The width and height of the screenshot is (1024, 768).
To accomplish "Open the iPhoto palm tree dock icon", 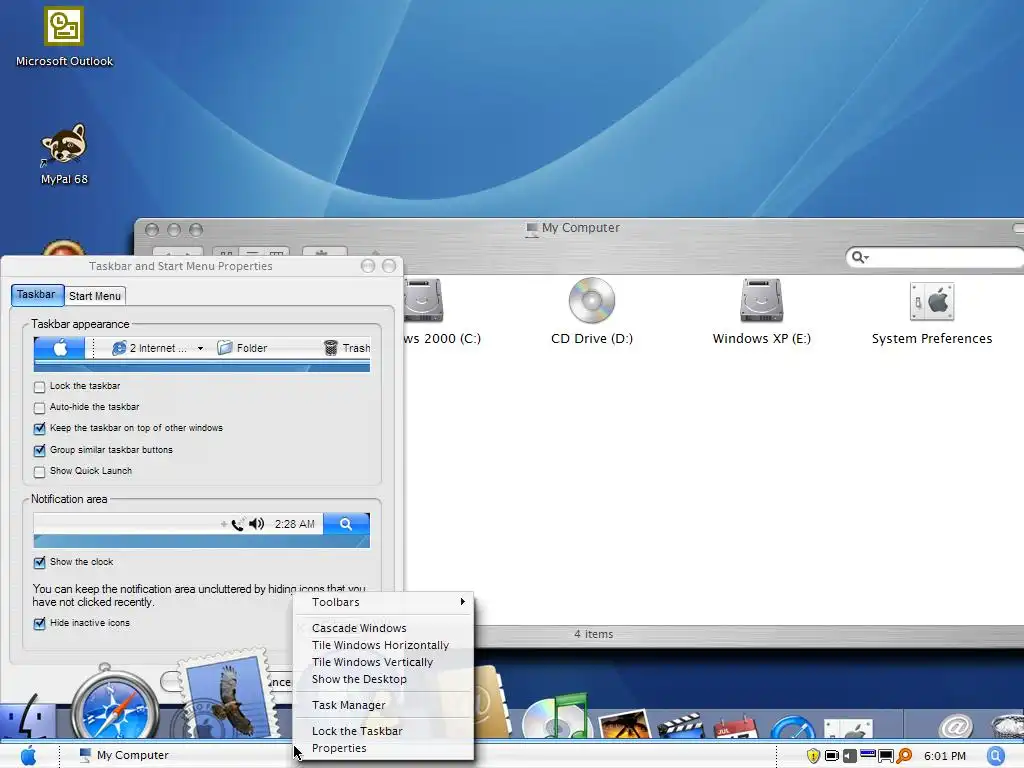I will [x=625, y=725].
